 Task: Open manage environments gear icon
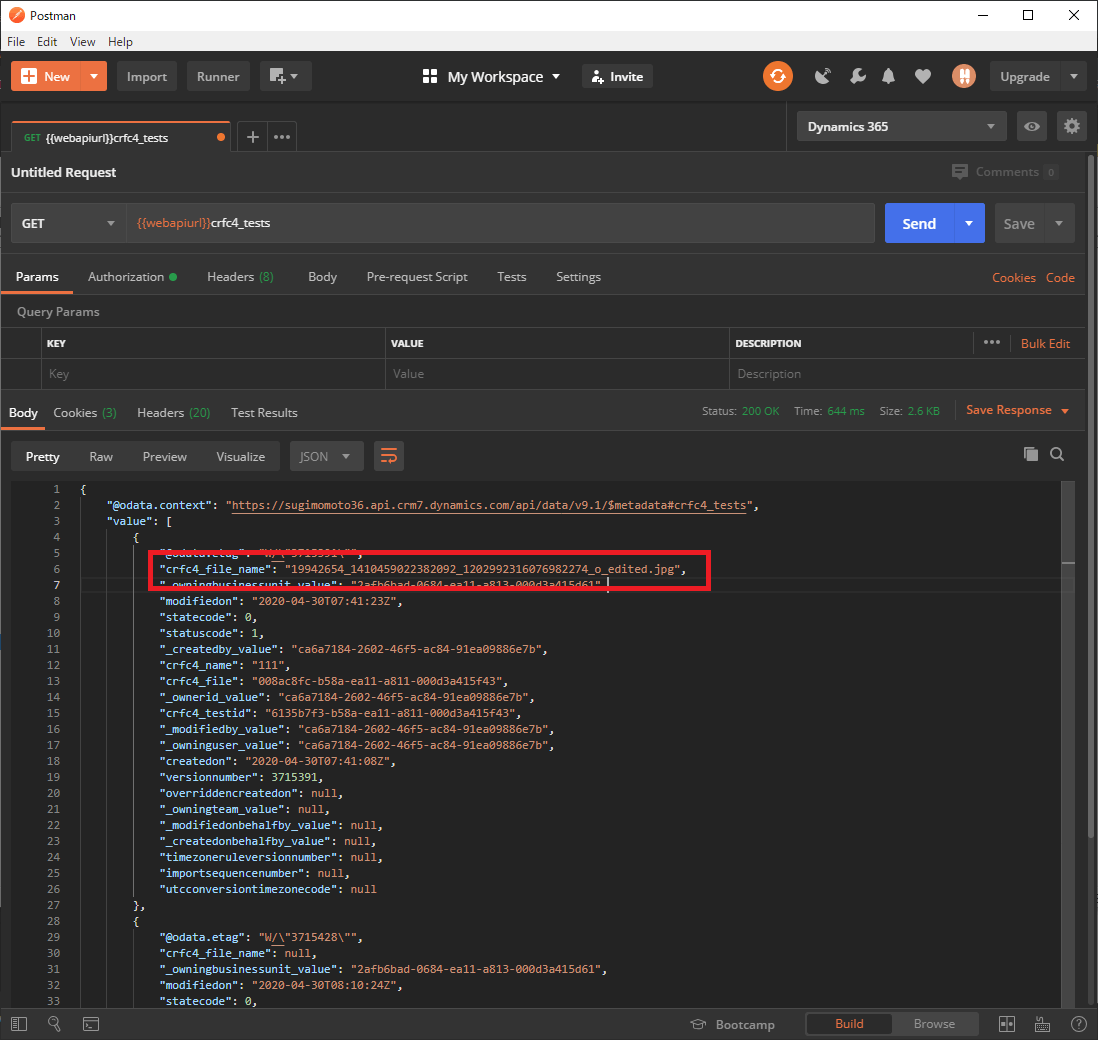click(x=1072, y=127)
